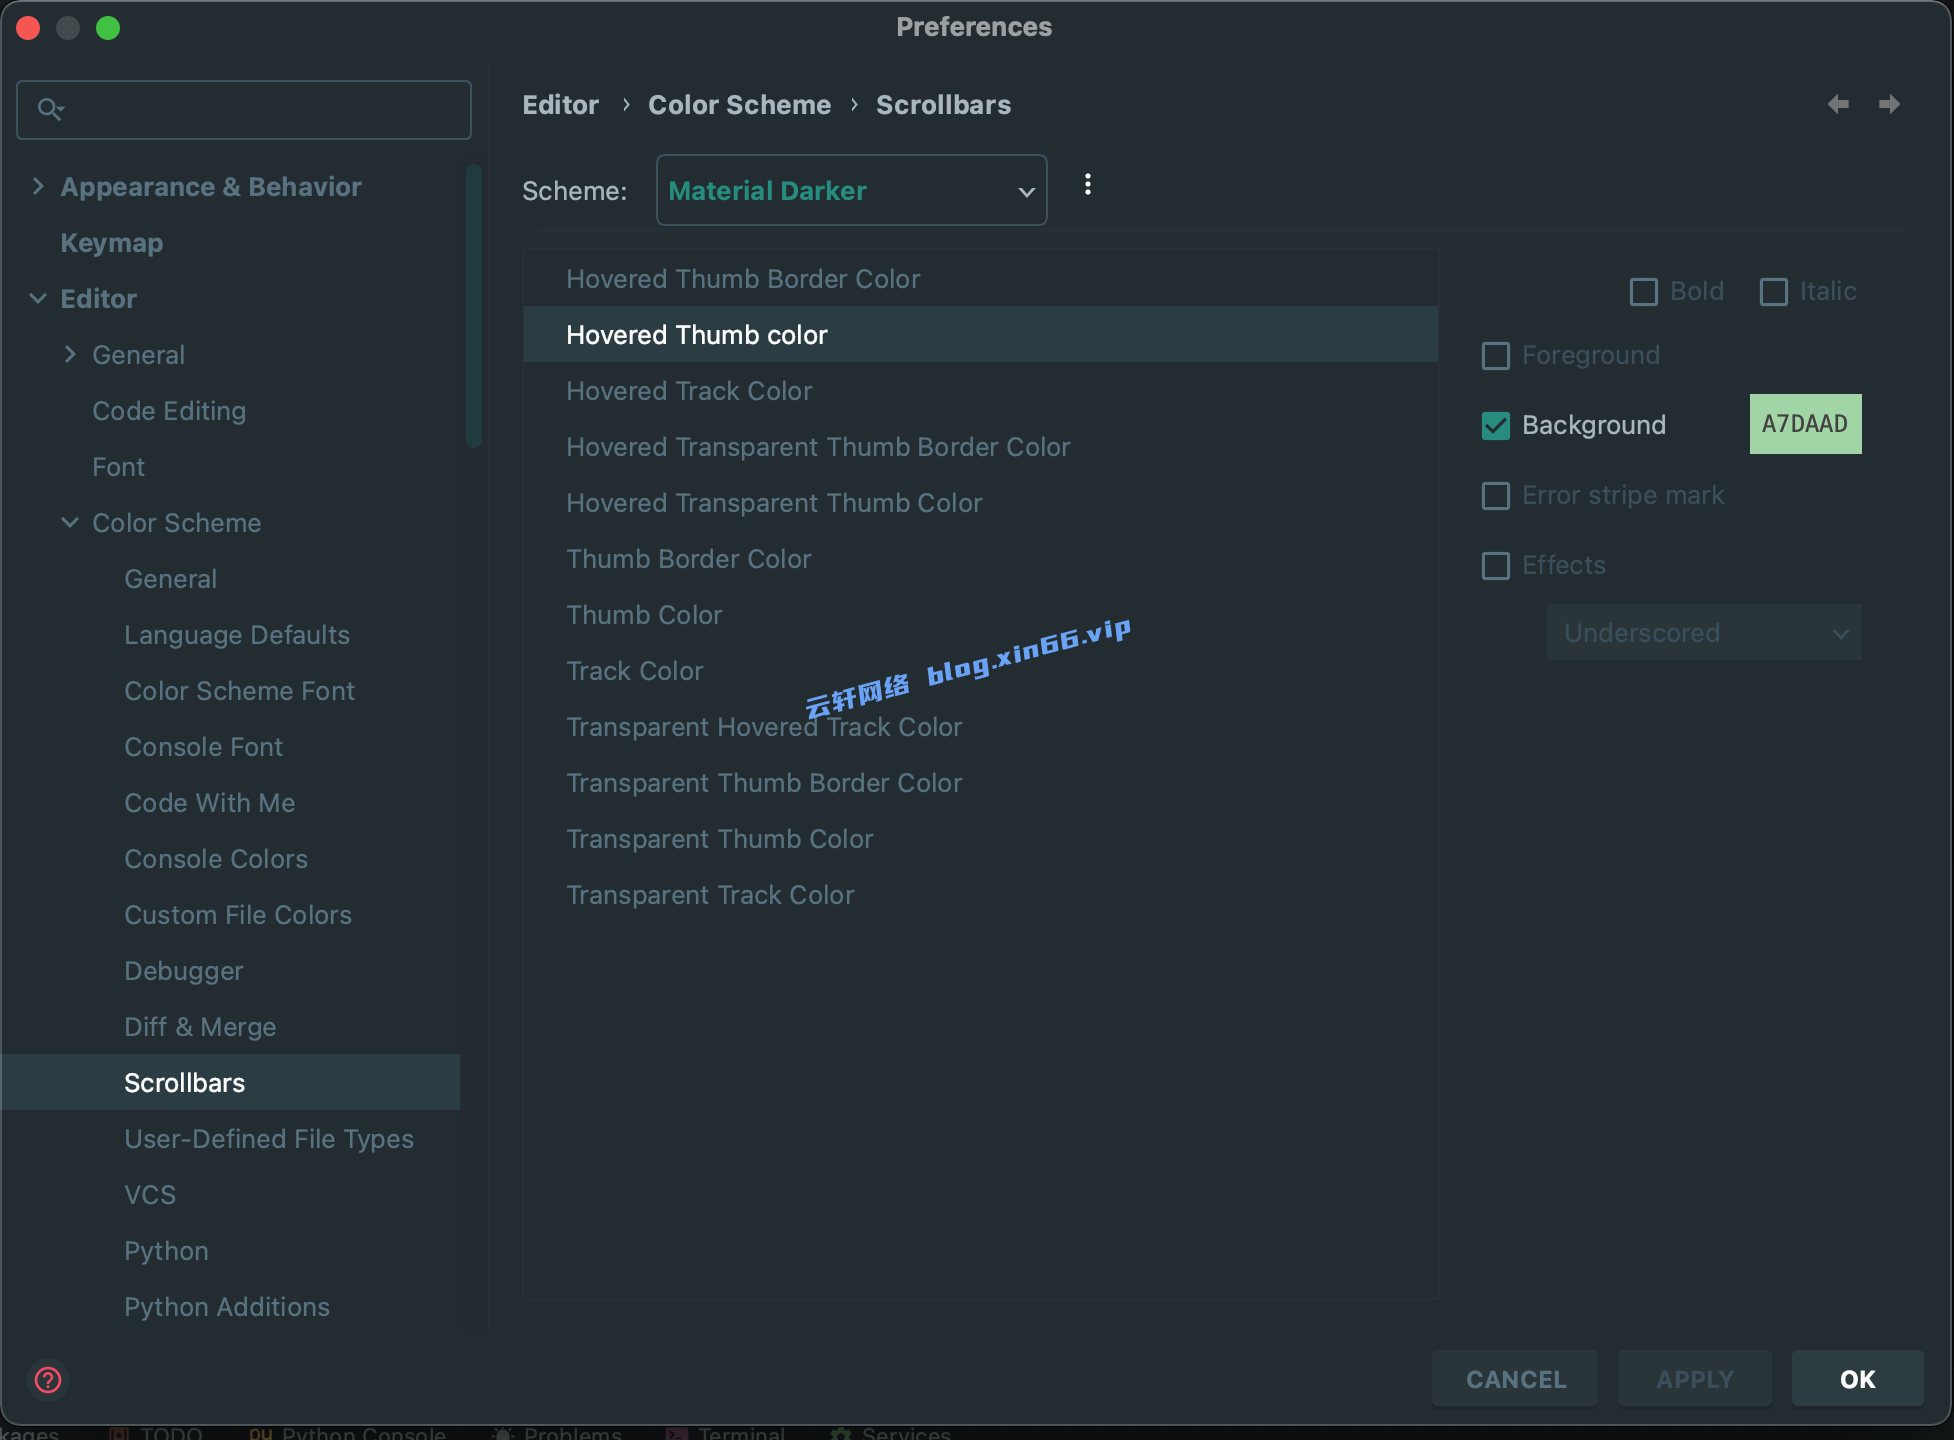Enable the Error stripe mark checkbox
1954x1440 pixels.
[1496, 496]
